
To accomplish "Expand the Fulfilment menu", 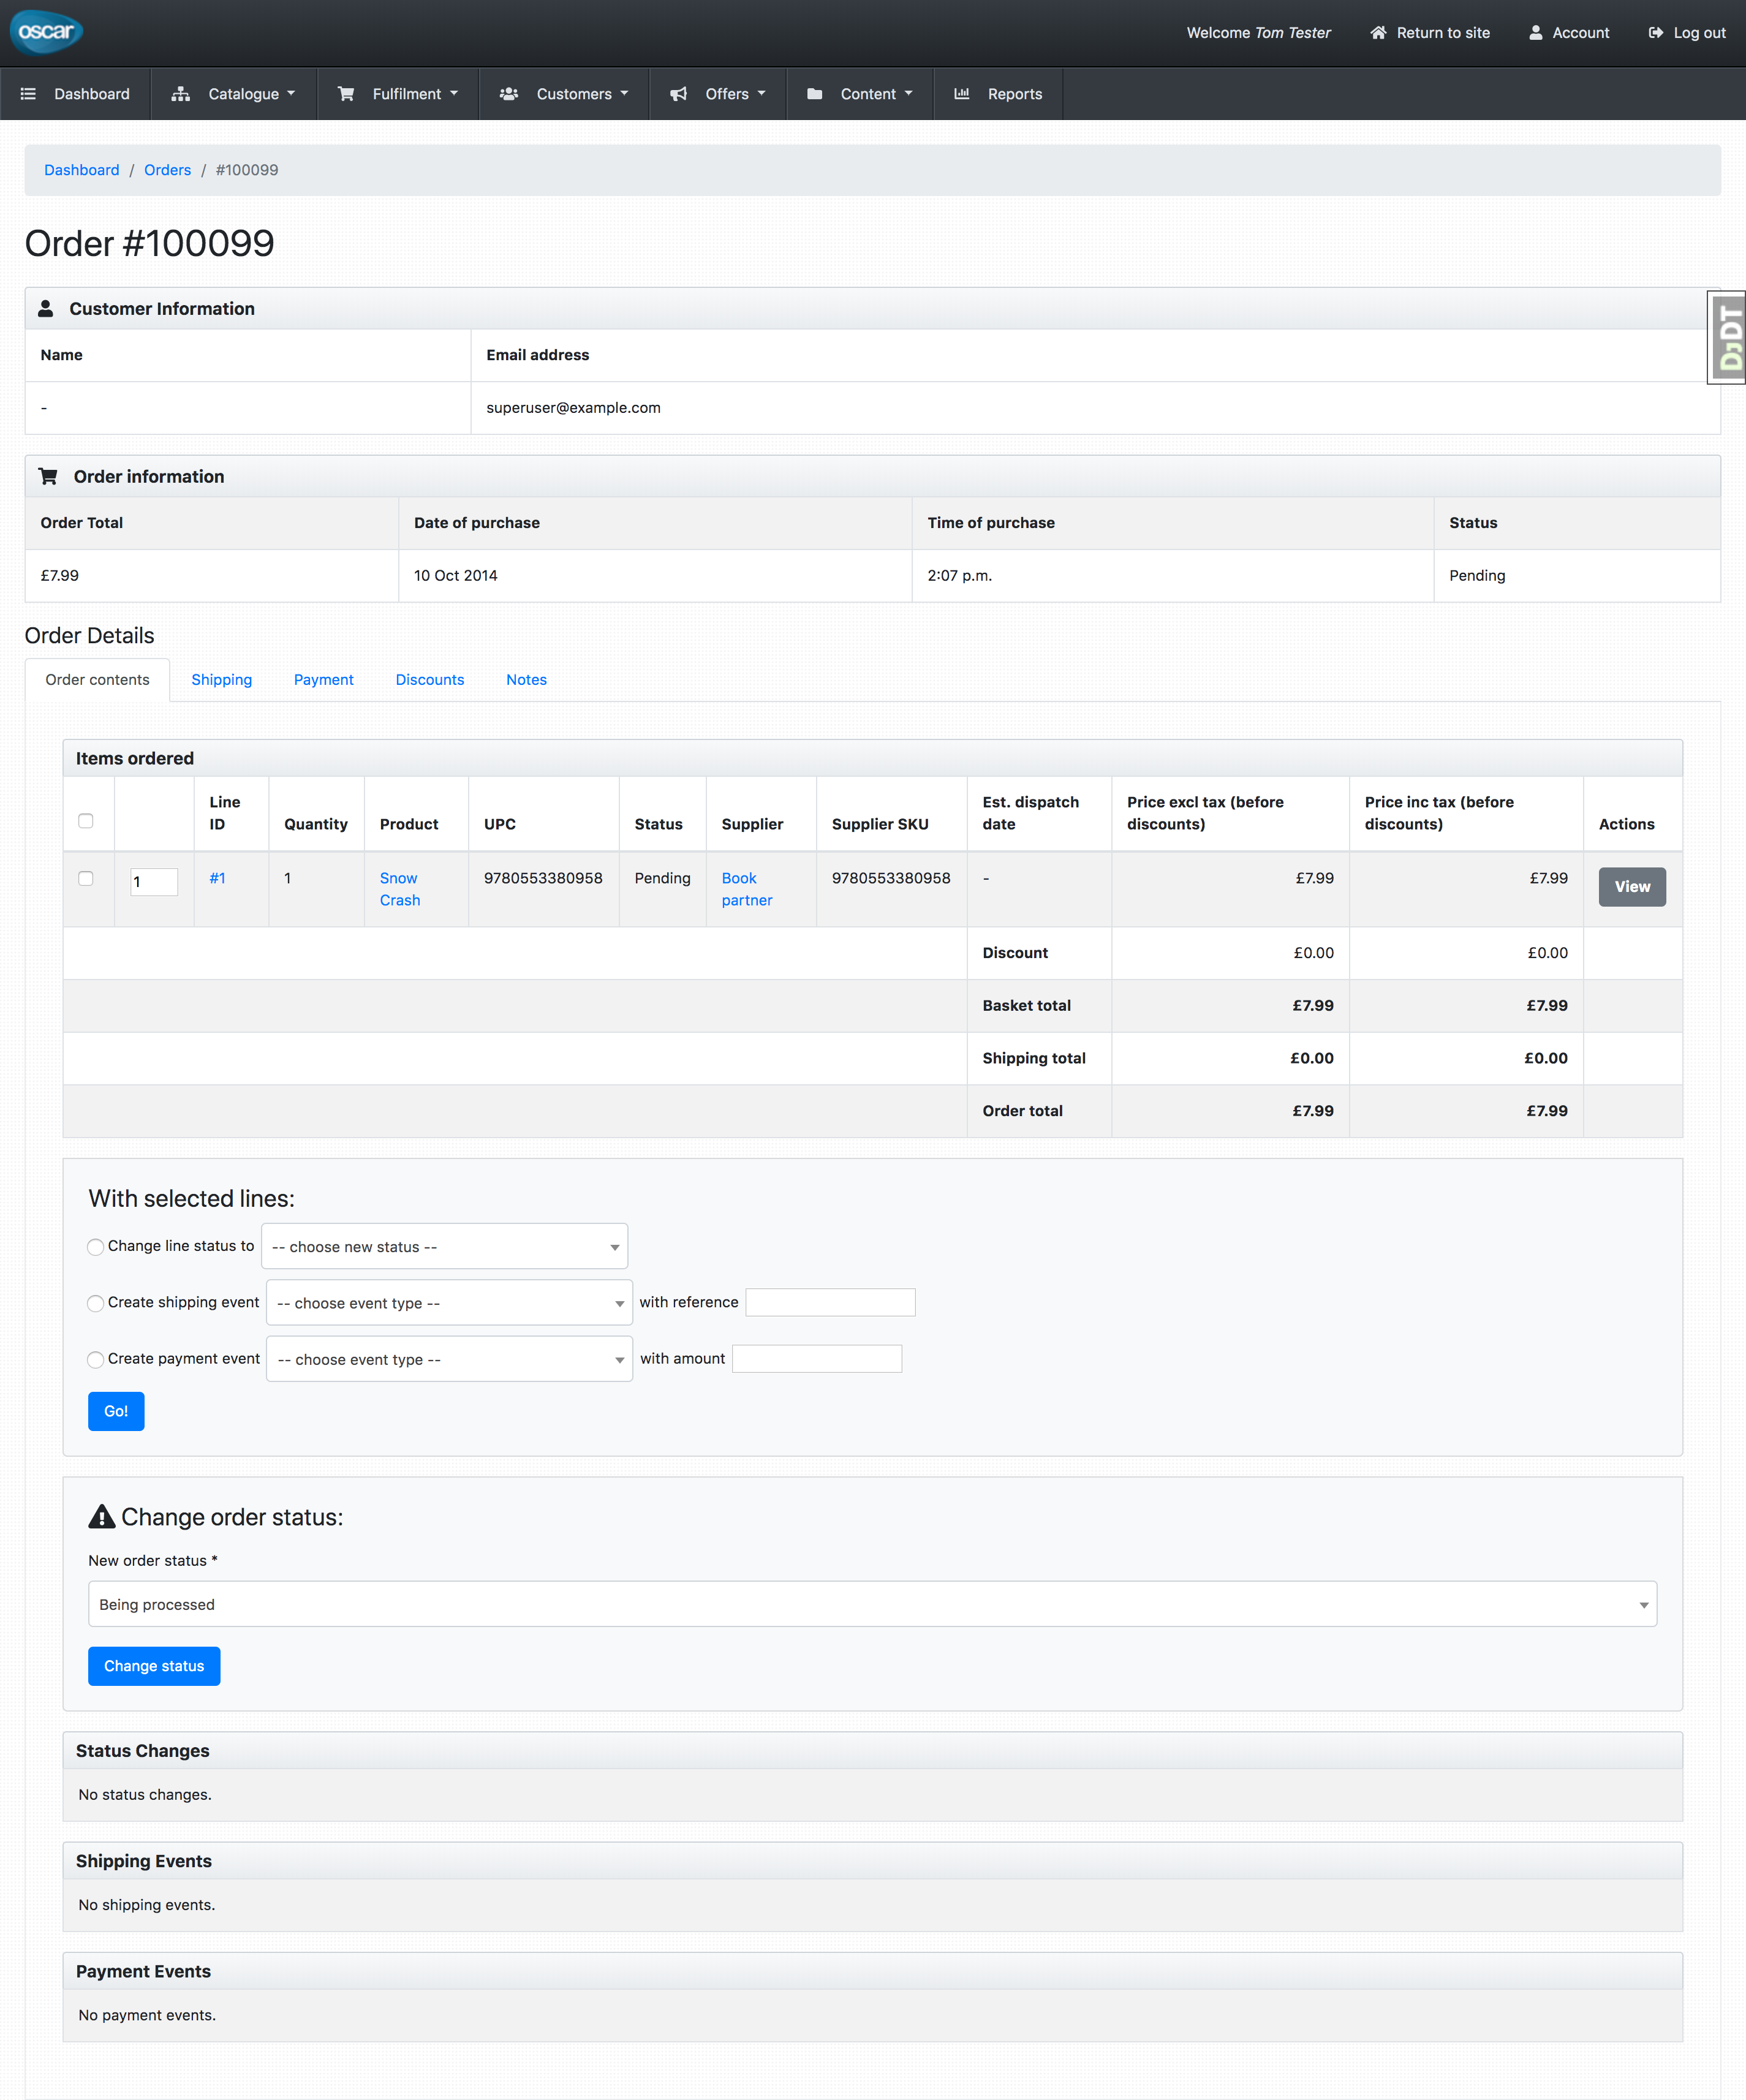I will pyautogui.click(x=398, y=94).
